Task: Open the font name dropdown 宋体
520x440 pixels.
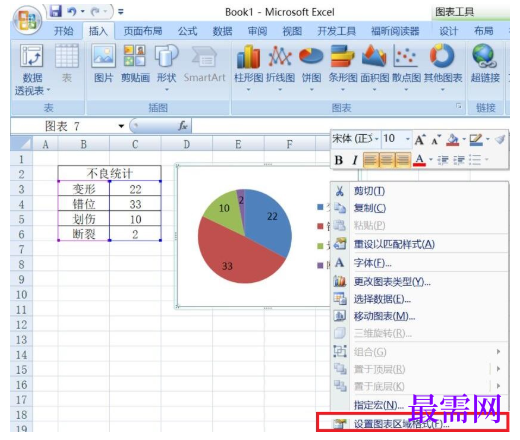Action: (x=376, y=139)
